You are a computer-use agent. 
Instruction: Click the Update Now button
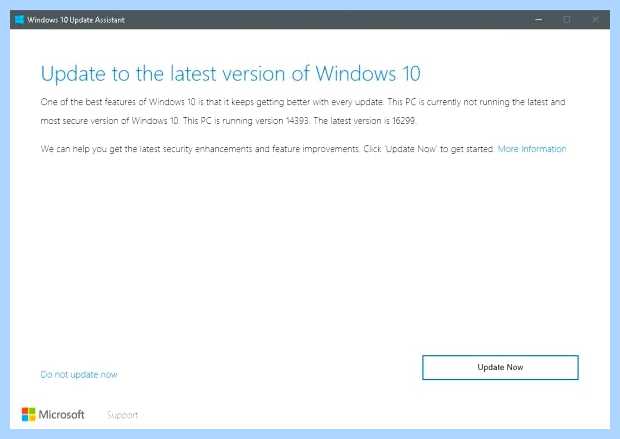pyautogui.click(x=500, y=367)
